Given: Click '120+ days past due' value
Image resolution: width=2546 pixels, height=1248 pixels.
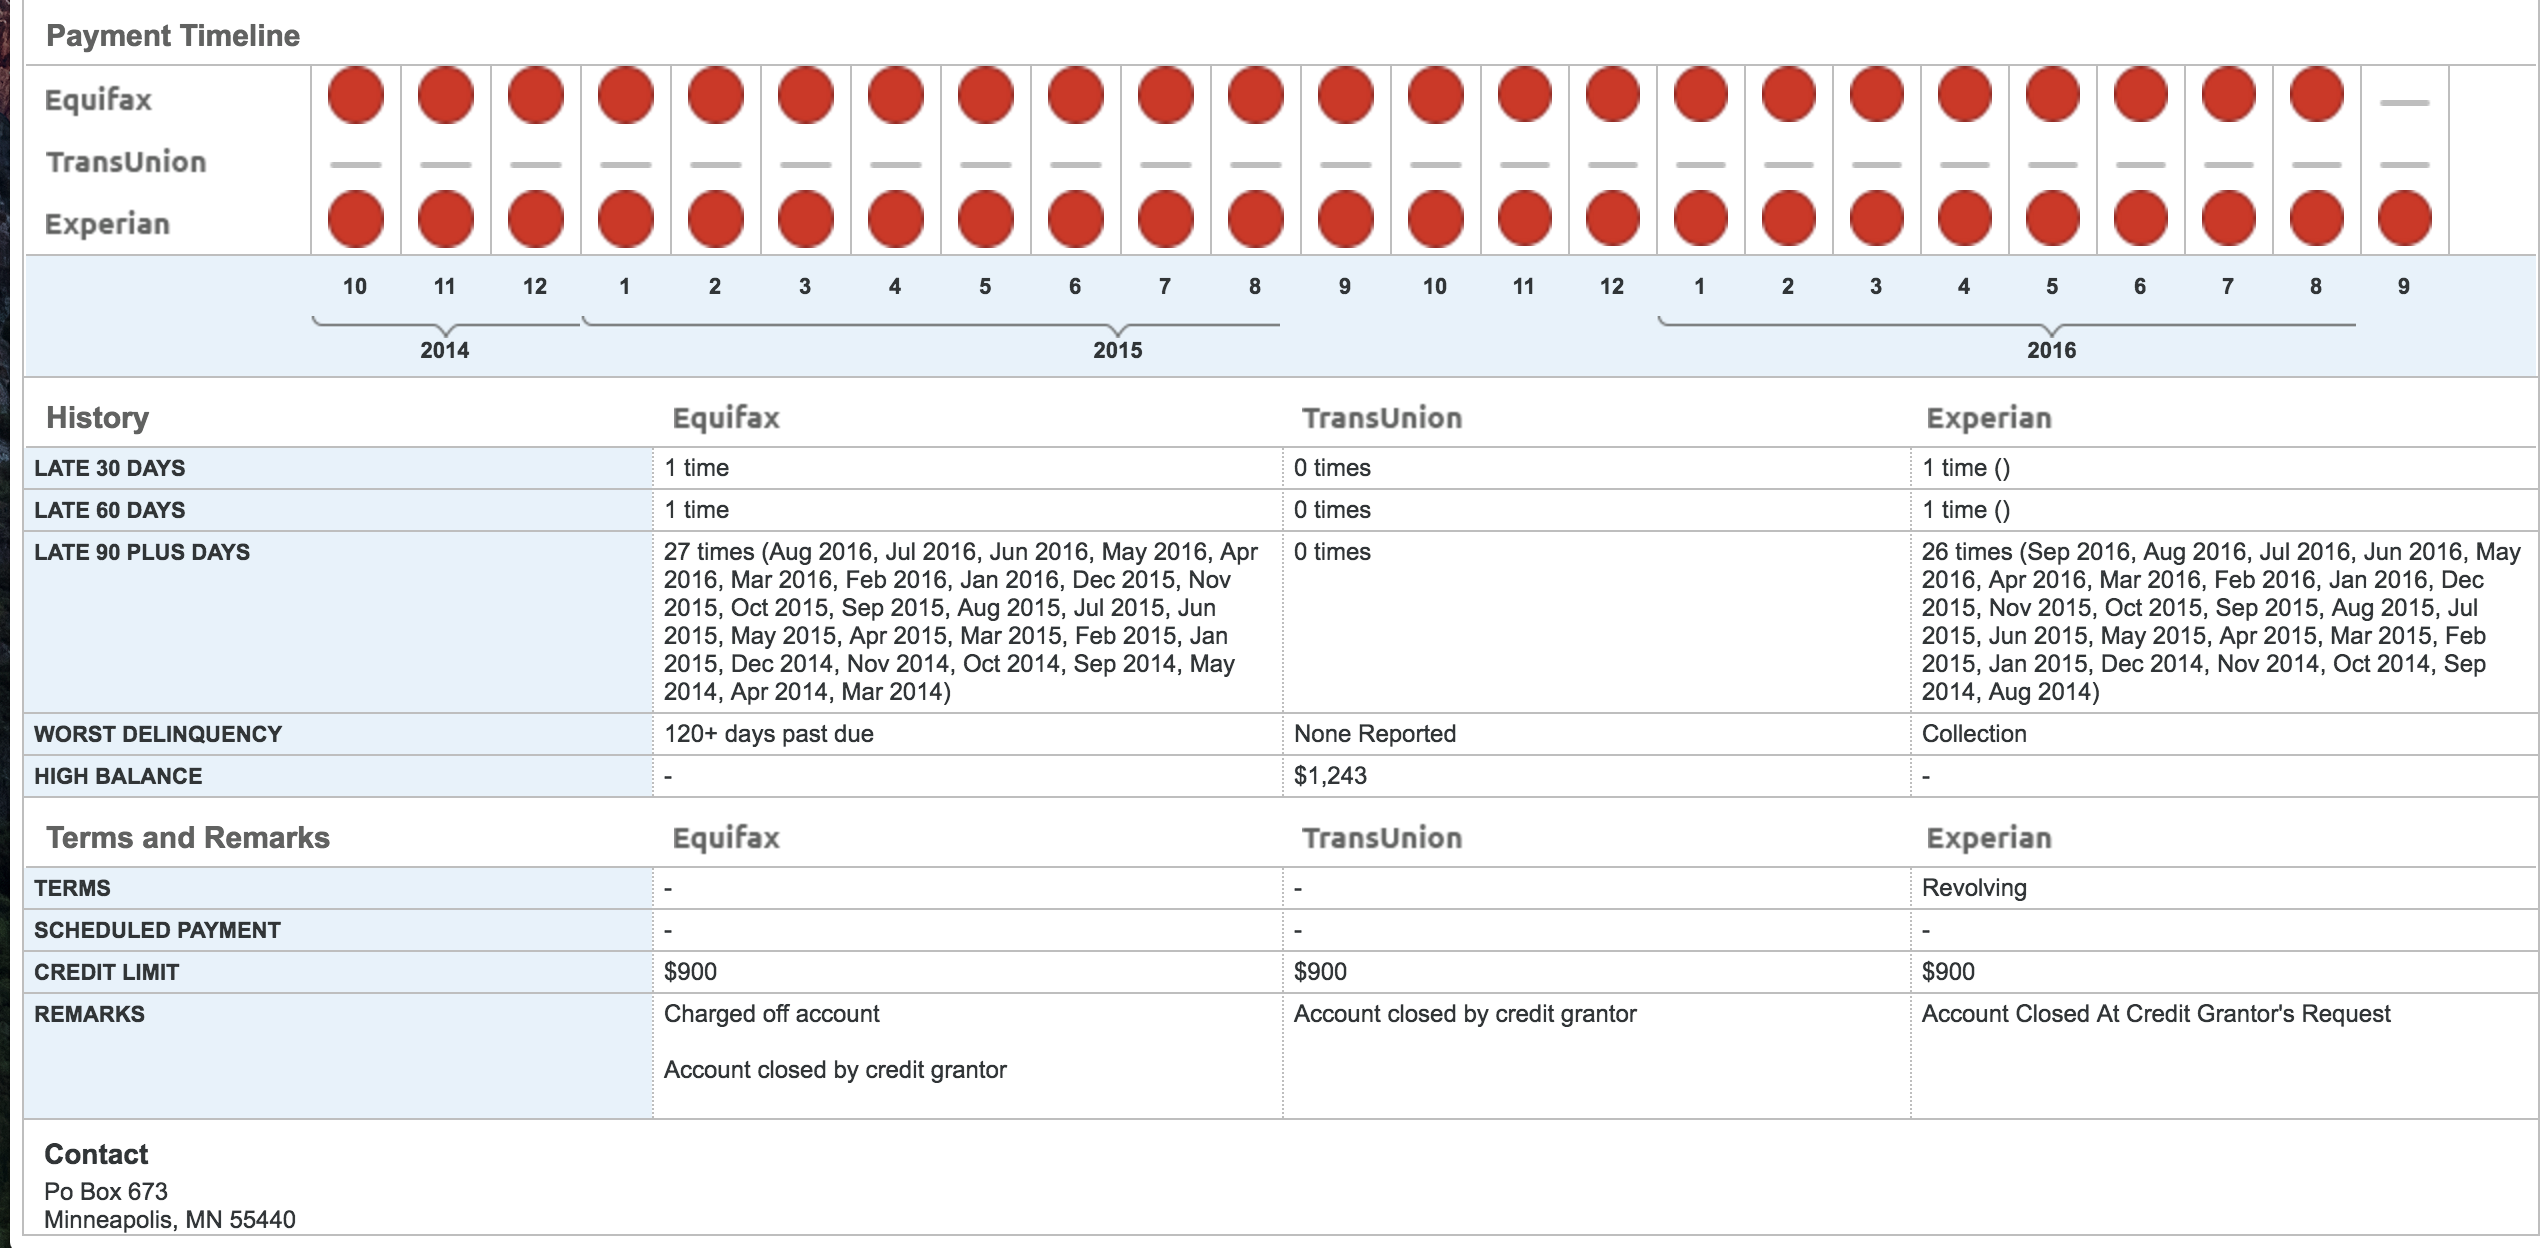Looking at the screenshot, I should click(769, 734).
